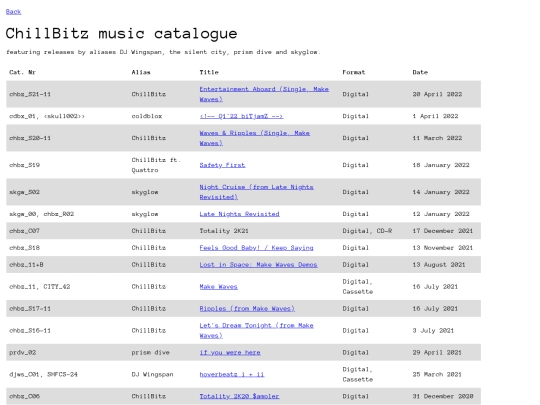This screenshot has height=405, width=540.
Task: Click catalogue number chbz_S21-11
Action: pyautogui.click(x=30, y=94)
